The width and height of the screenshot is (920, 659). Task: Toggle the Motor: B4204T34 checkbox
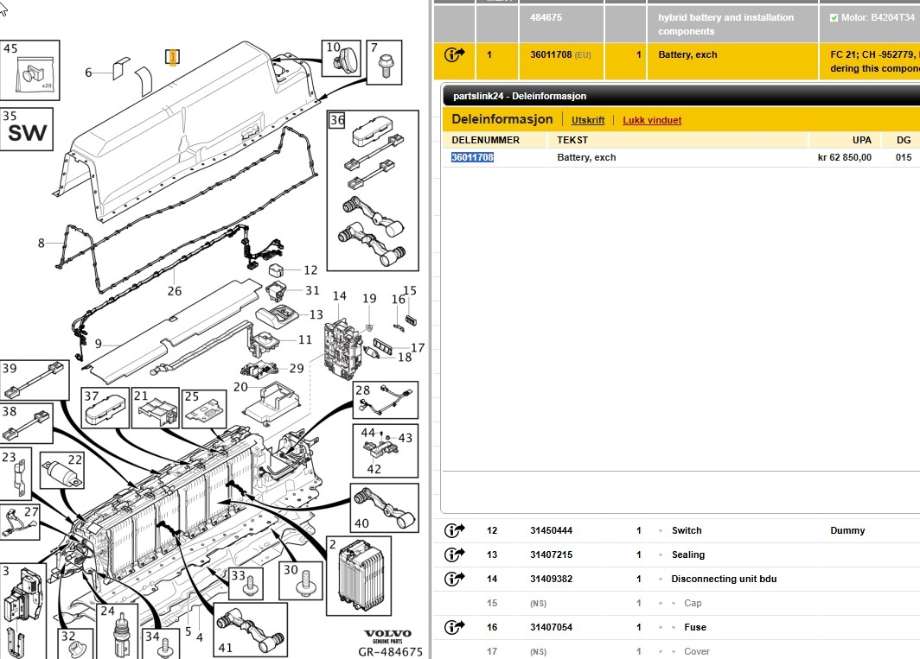pos(834,18)
